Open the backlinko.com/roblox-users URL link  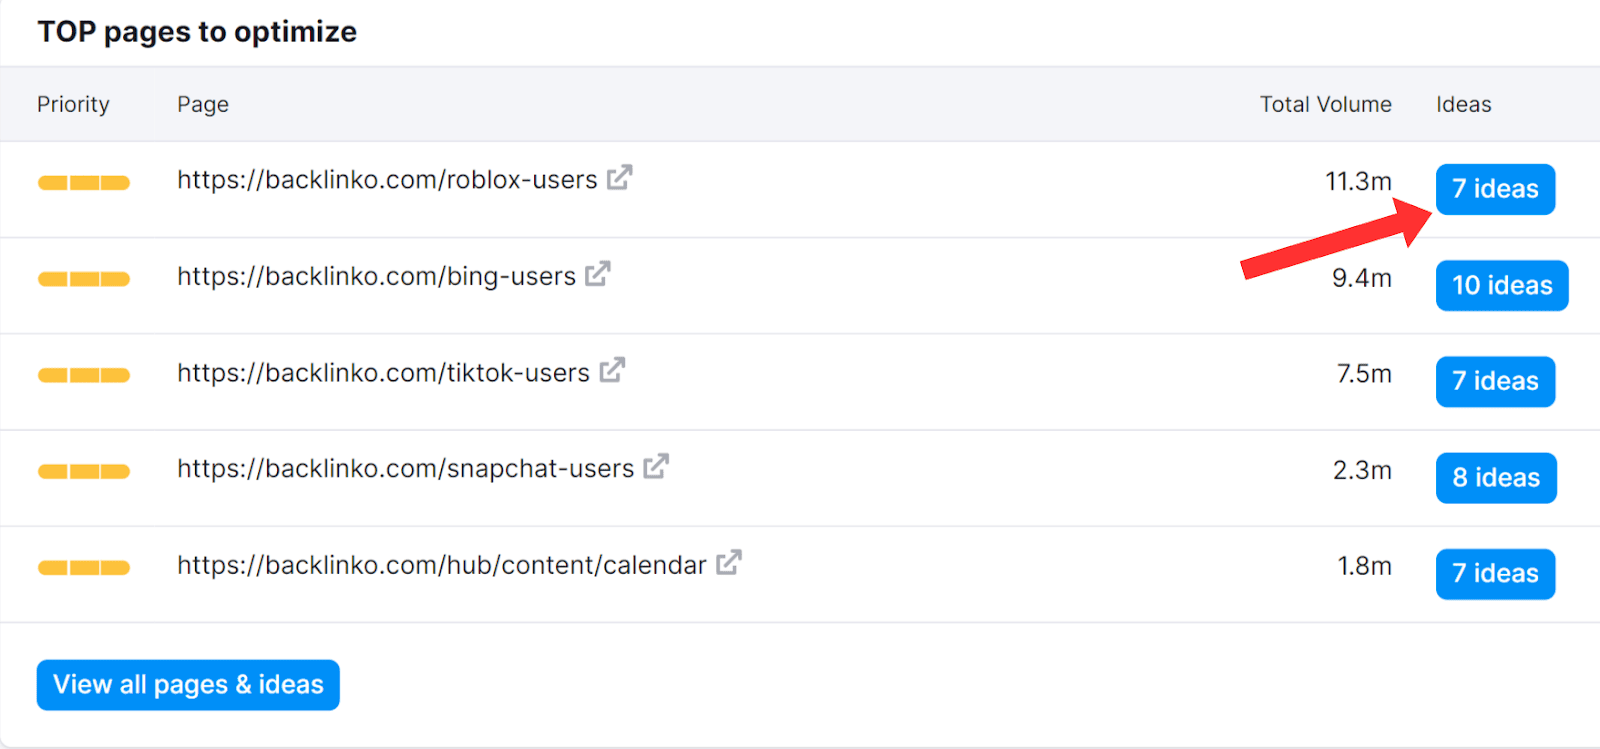[387, 180]
